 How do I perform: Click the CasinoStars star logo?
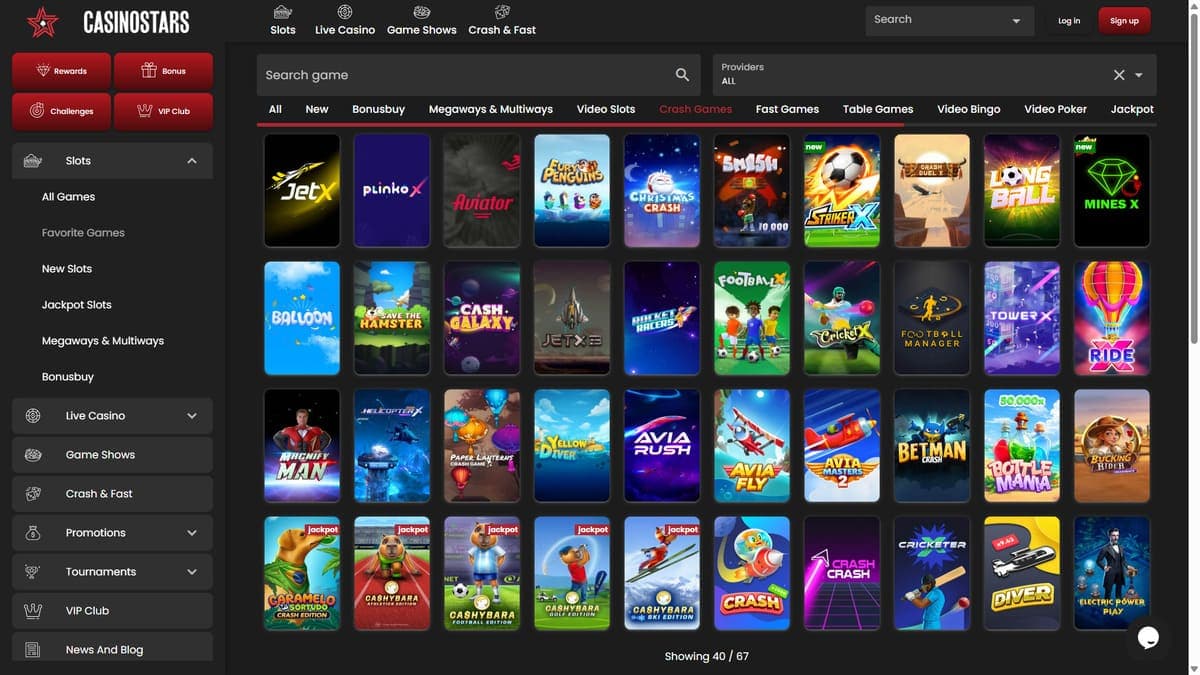pos(43,21)
